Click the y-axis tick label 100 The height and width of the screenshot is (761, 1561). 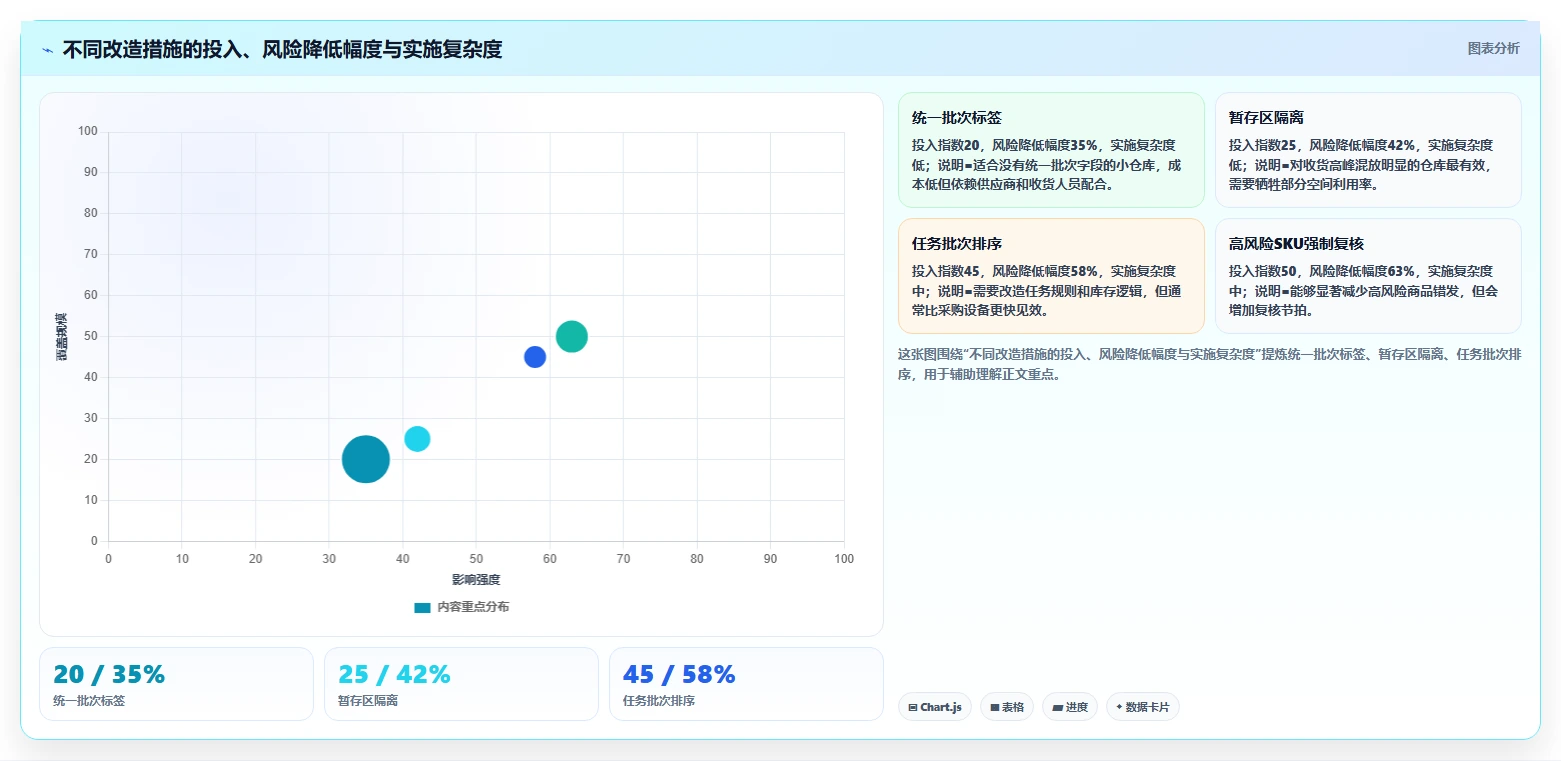[88, 131]
